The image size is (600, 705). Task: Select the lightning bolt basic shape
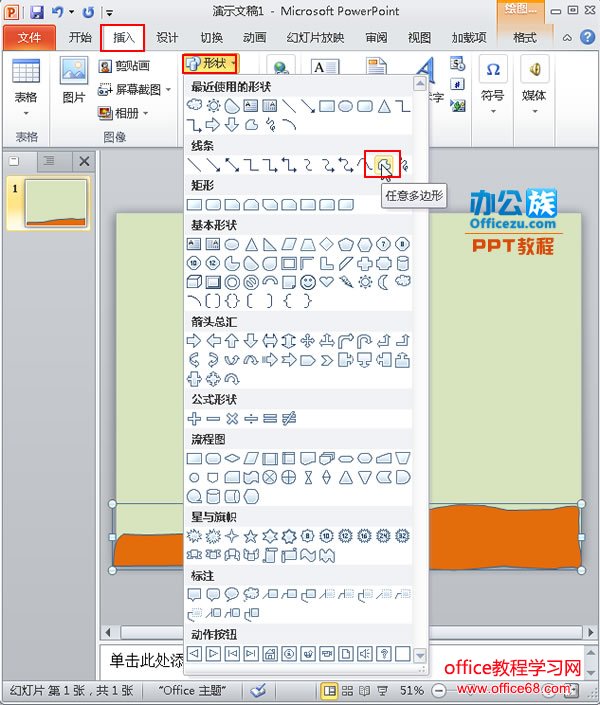[345, 282]
